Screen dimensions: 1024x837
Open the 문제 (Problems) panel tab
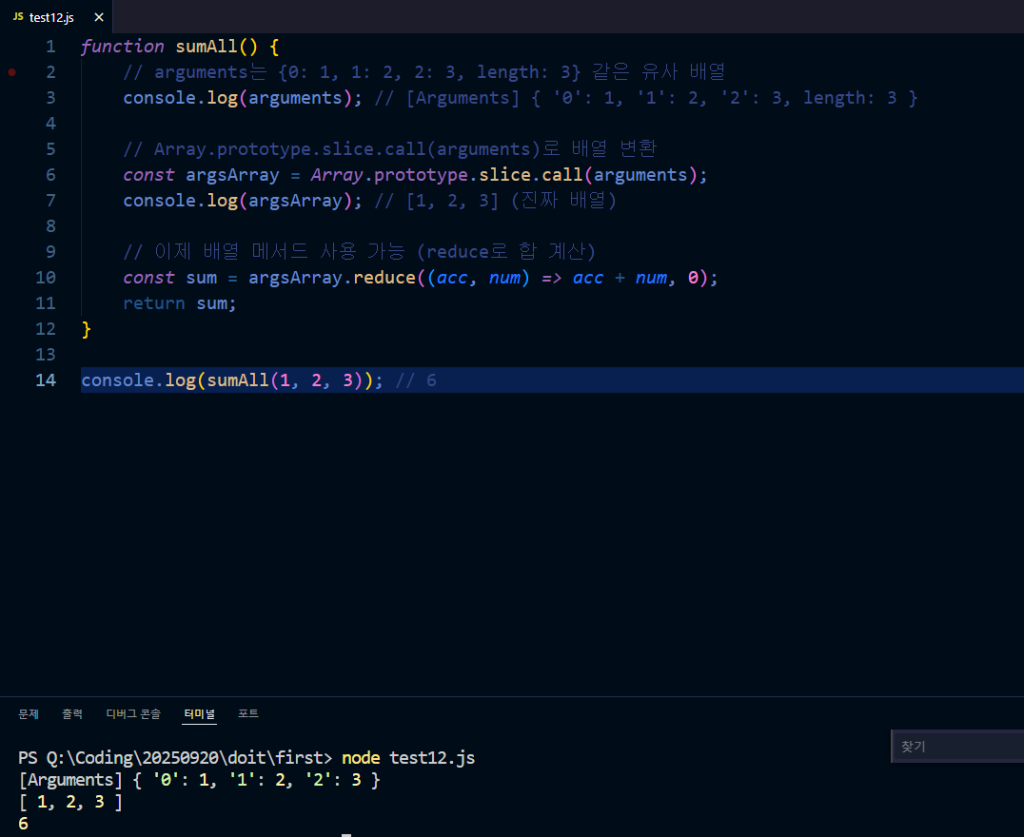click(x=28, y=714)
